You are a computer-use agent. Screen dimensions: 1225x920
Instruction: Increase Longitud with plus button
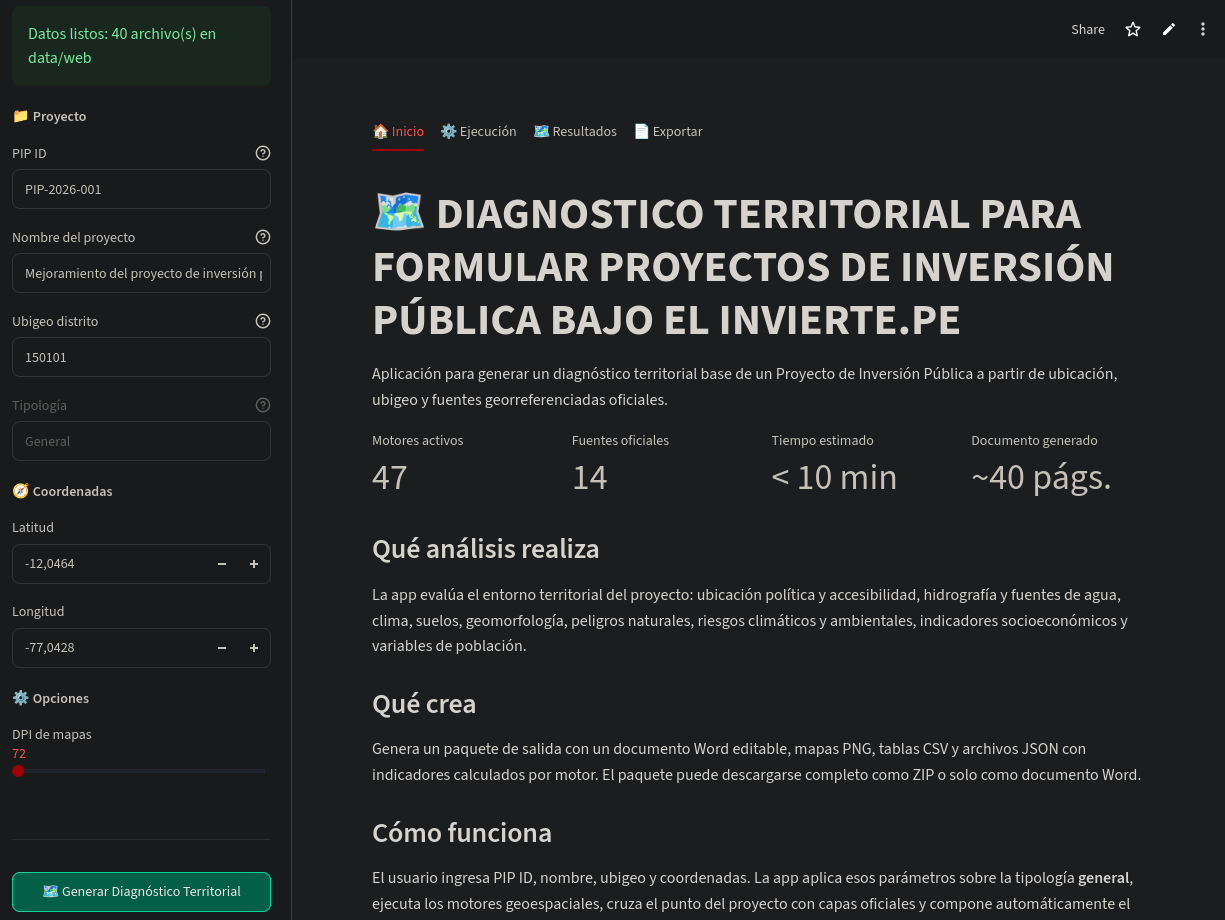click(254, 648)
